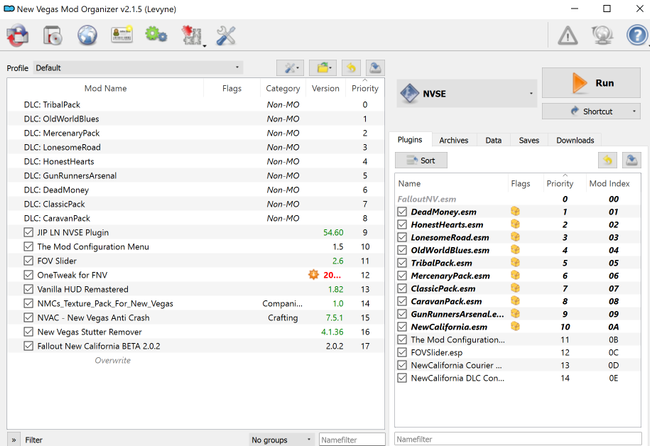The image size is (650, 446).
Task: Toggle NMCs_Texture_Pack_For_New_Vegas checkbox
Action: tap(28, 303)
